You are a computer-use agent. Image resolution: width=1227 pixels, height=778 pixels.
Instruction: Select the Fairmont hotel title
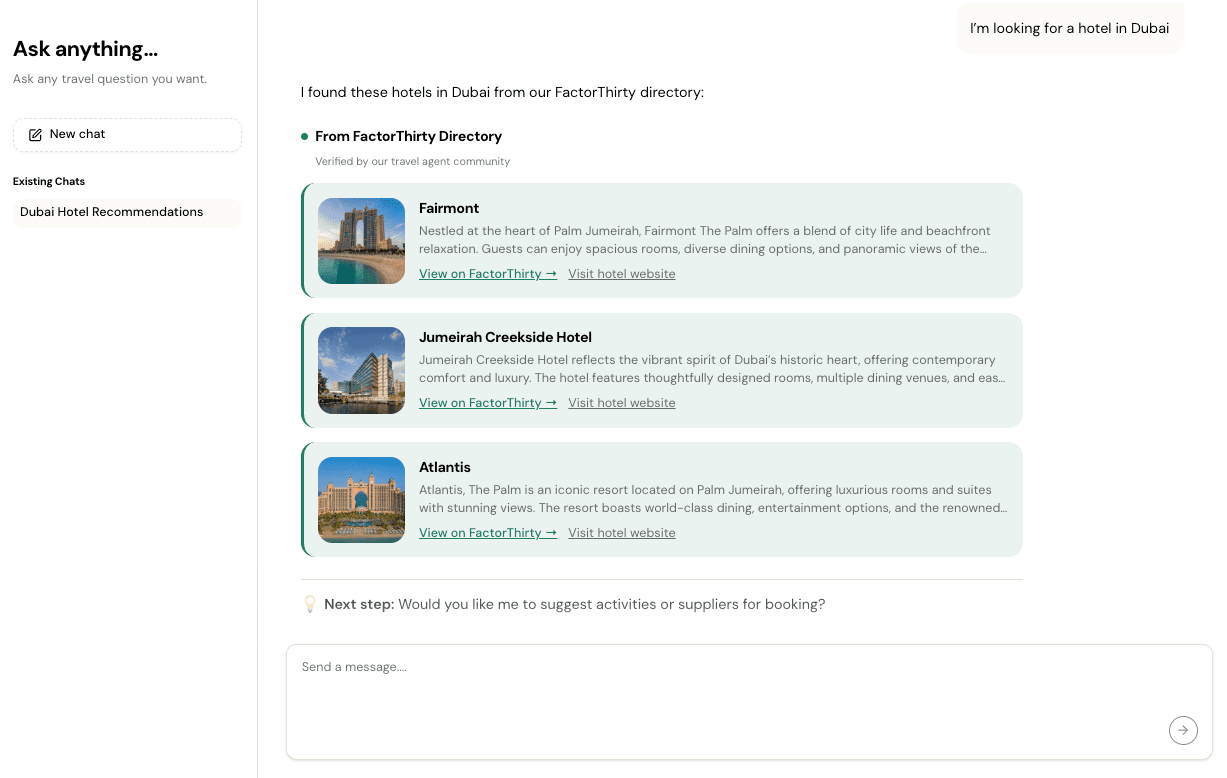449,208
